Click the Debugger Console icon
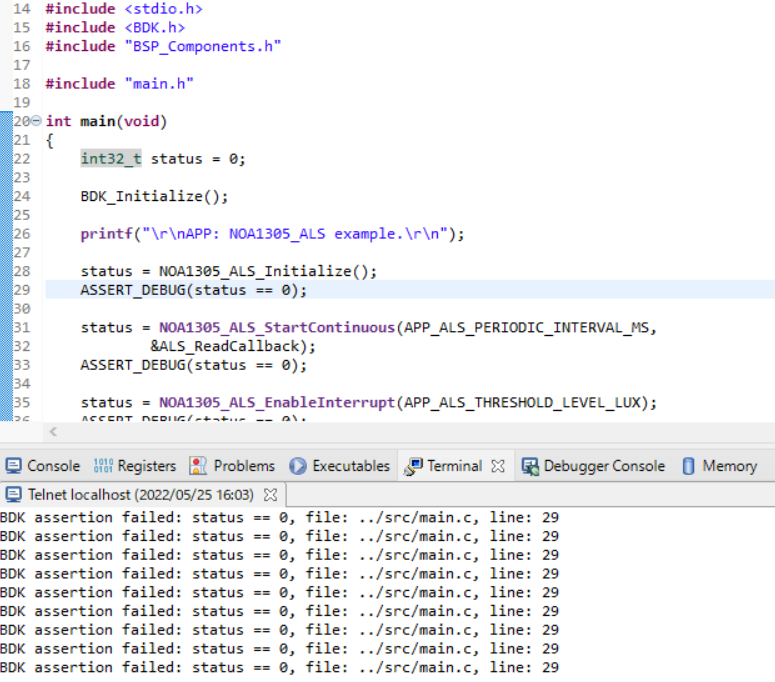This screenshot has height=682, width=775. (x=530, y=467)
